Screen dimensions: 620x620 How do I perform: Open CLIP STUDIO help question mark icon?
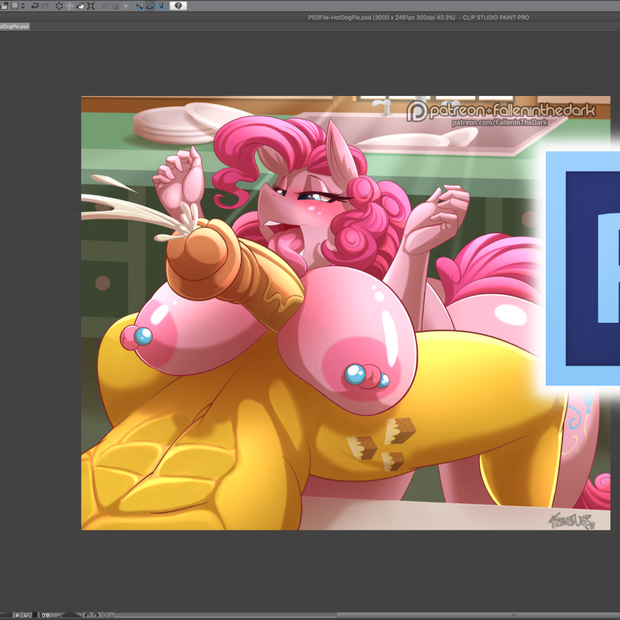[179, 6]
